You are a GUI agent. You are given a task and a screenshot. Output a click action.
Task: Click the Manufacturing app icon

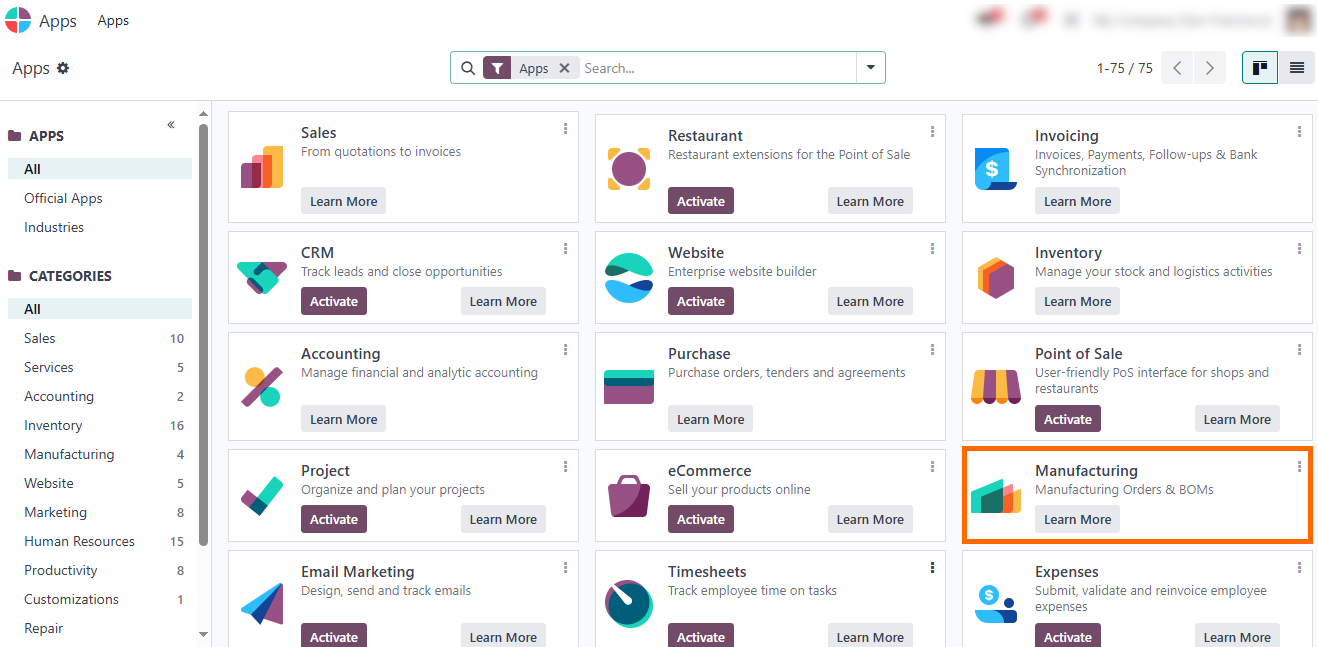[x=996, y=495]
